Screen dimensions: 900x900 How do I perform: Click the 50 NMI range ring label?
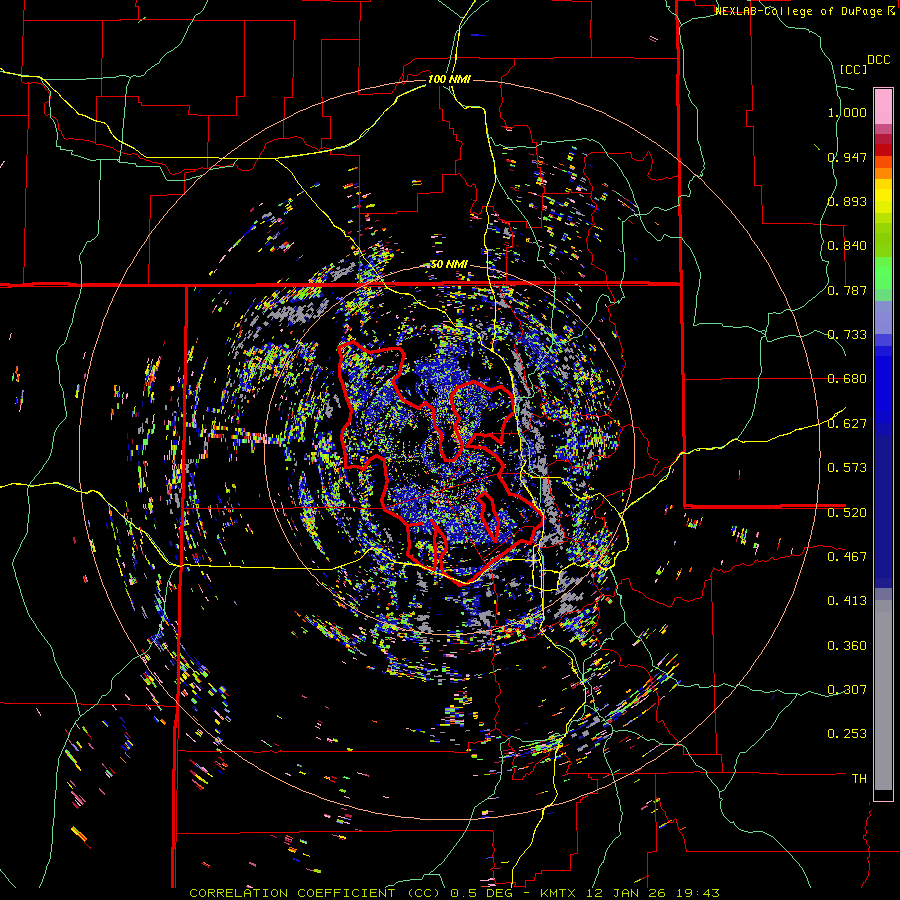tap(449, 265)
